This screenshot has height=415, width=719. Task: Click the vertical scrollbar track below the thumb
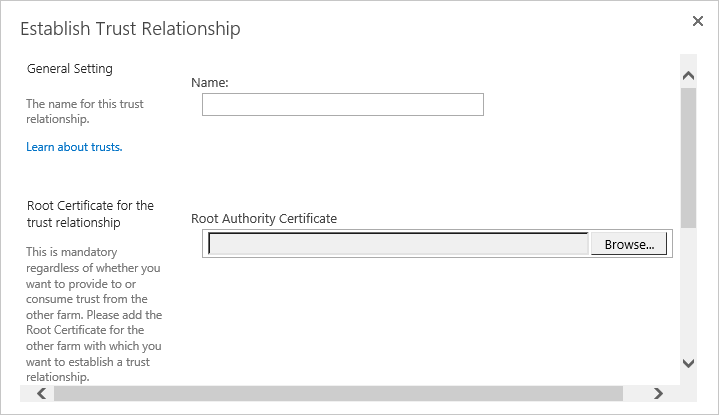(x=688, y=291)
